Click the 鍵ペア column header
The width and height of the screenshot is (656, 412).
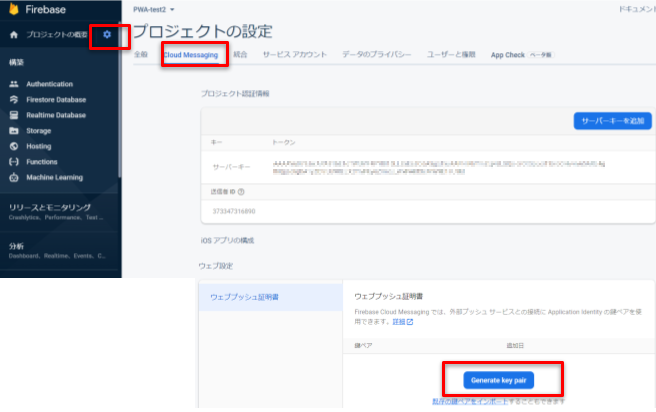point(363,345)
